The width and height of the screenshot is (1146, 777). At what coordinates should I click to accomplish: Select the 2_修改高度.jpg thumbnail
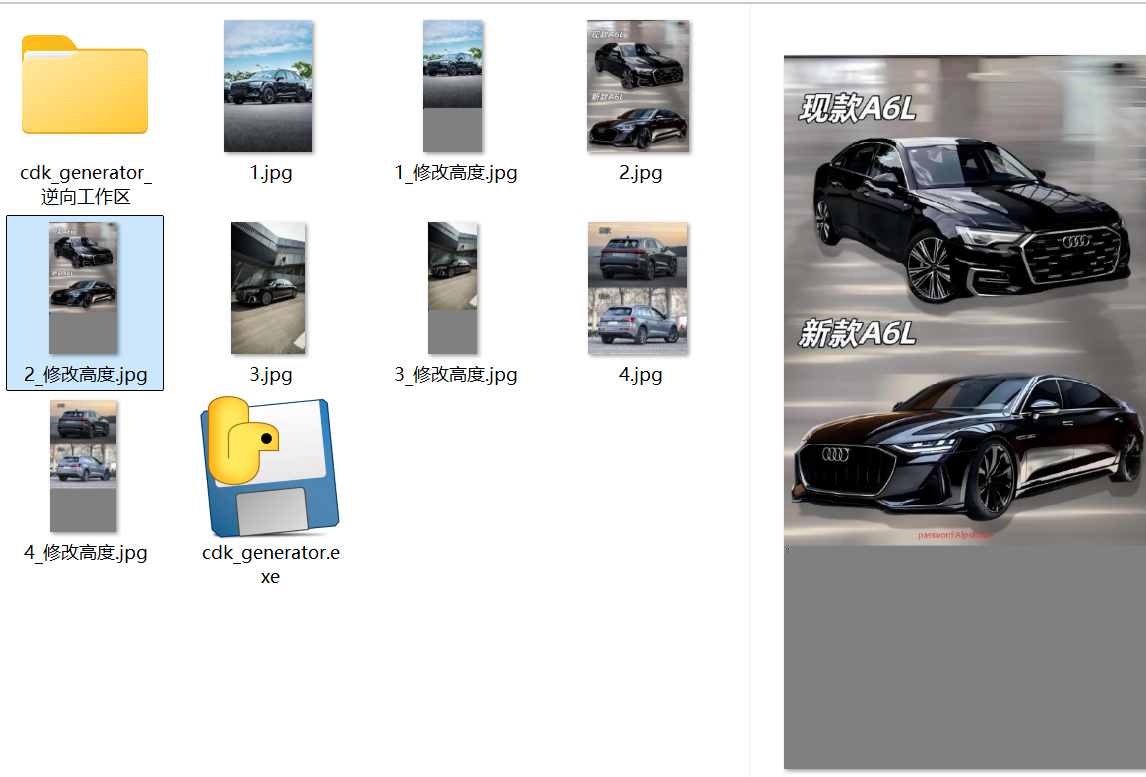83,288
